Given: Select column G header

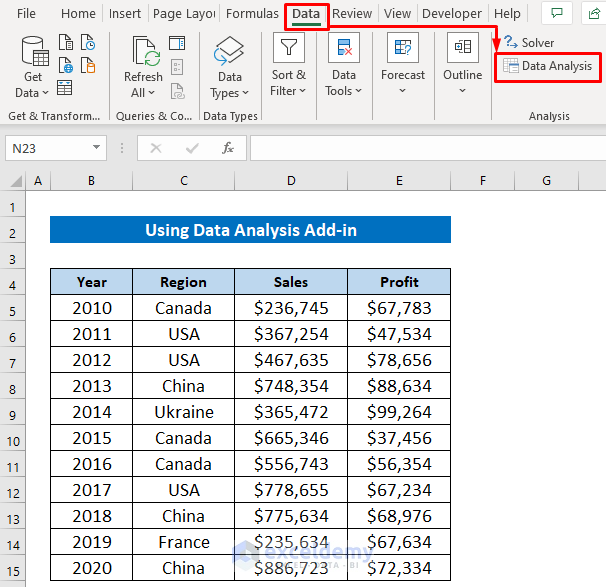Looking at the screenshot, I should pos(546,180).
